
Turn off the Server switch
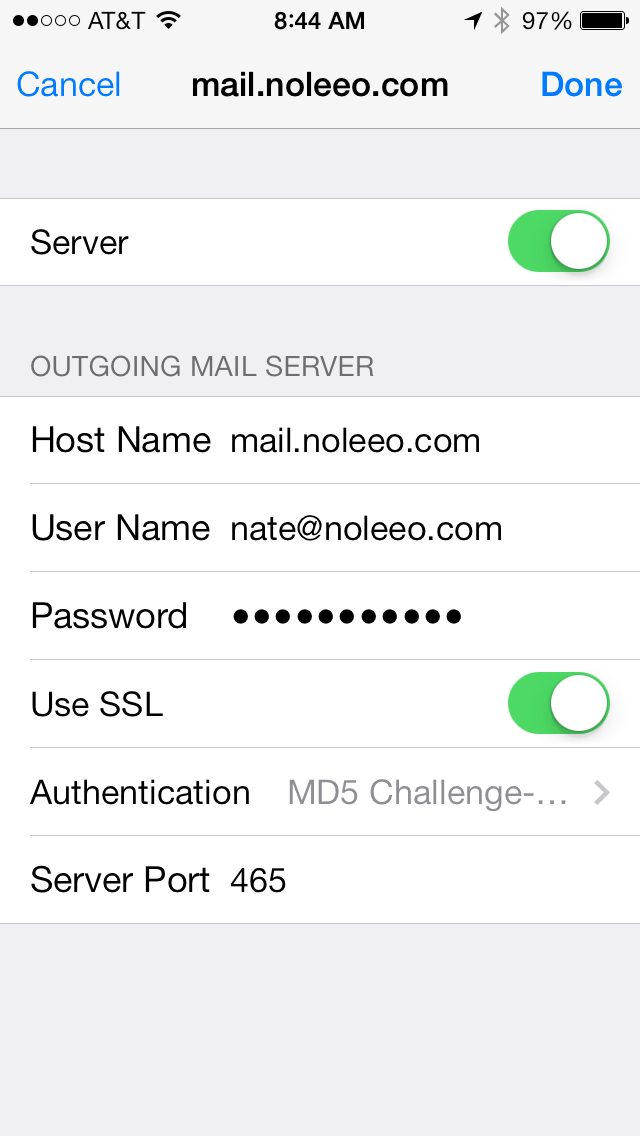click(x=559, y=241)
